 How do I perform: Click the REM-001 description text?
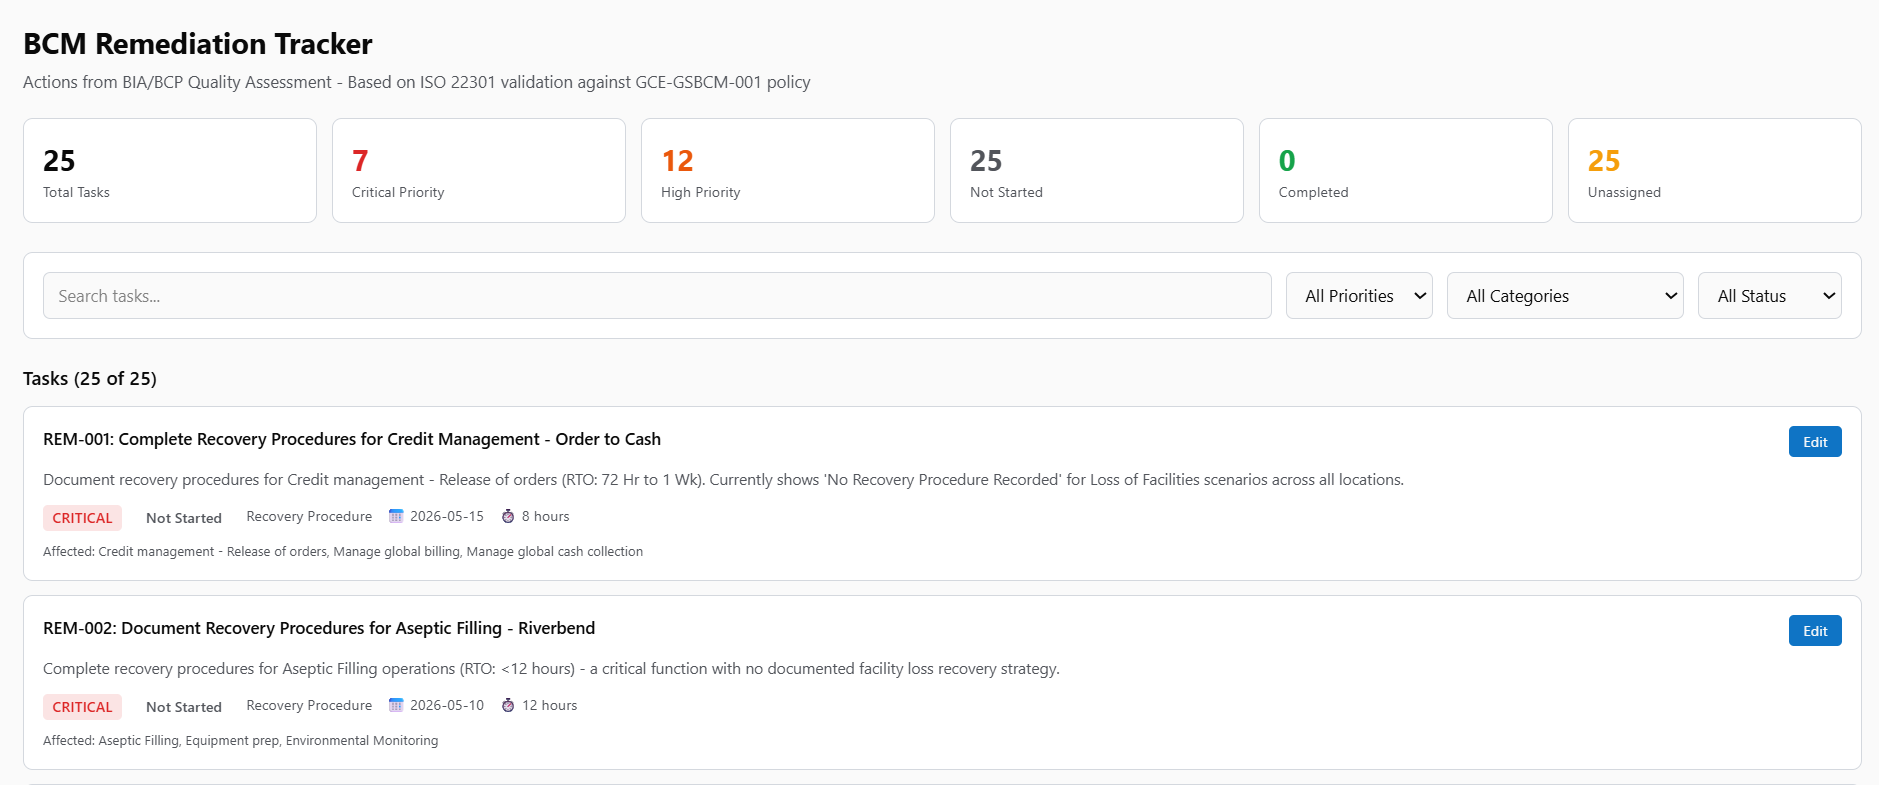(x=723, y=480)
